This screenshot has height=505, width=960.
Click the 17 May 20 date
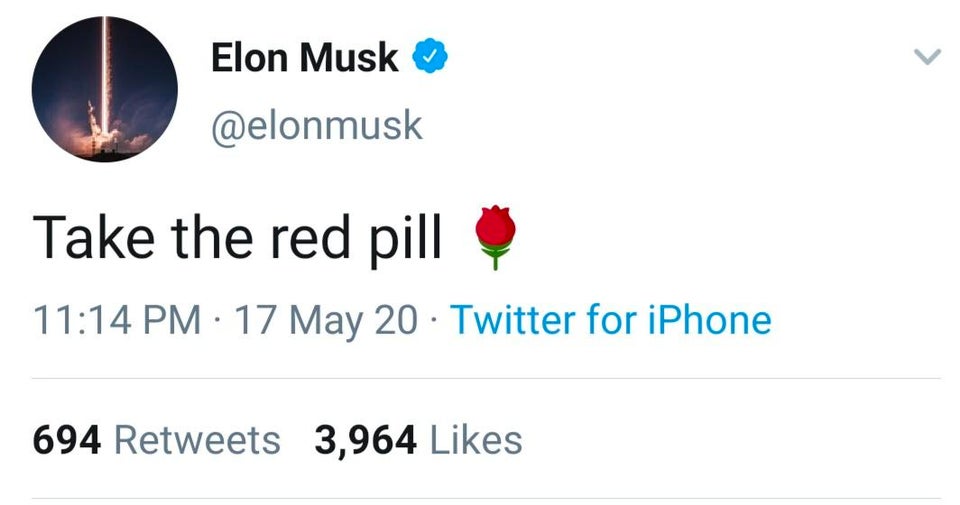point(326,320)
